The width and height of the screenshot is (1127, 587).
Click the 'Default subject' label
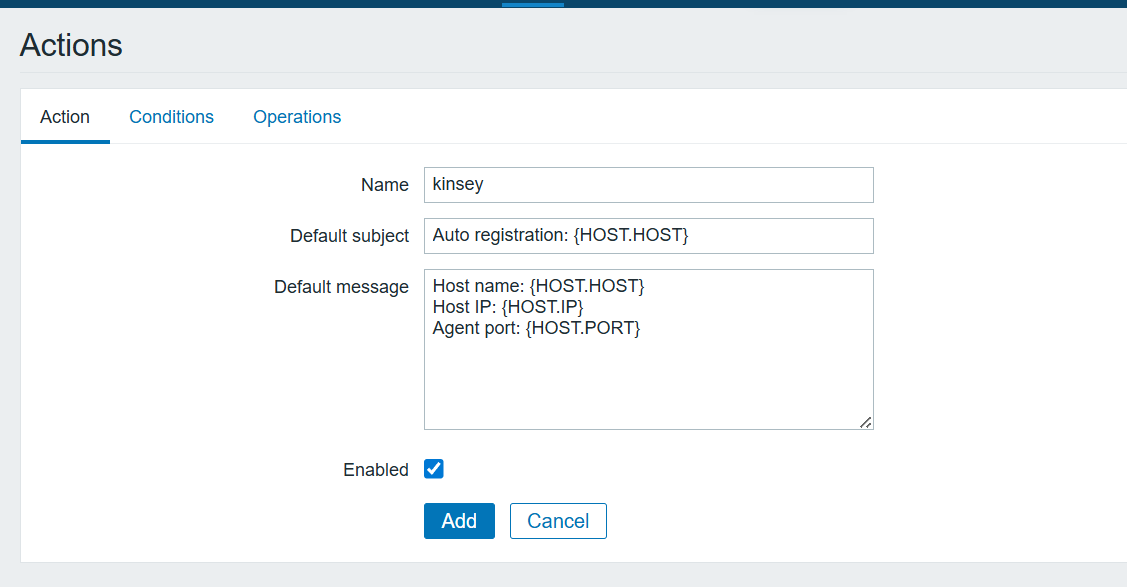[349, 236]
